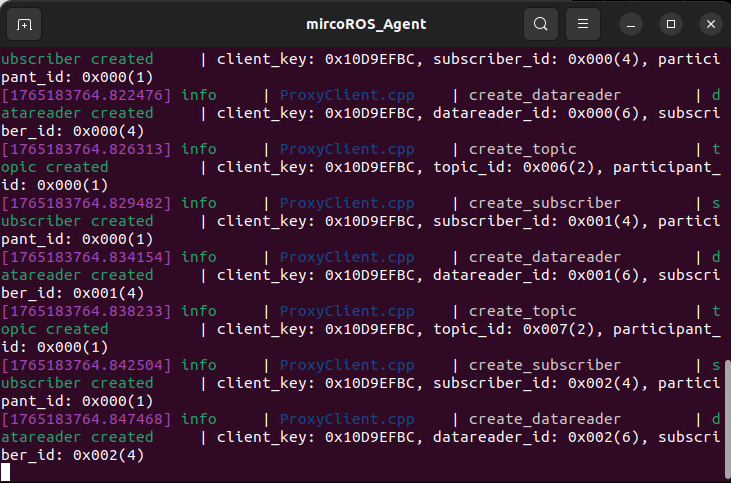Click the text ber_id: 0x001(4)
The image size is (731, 483).
pyautogui.click(x=73, y=294)
